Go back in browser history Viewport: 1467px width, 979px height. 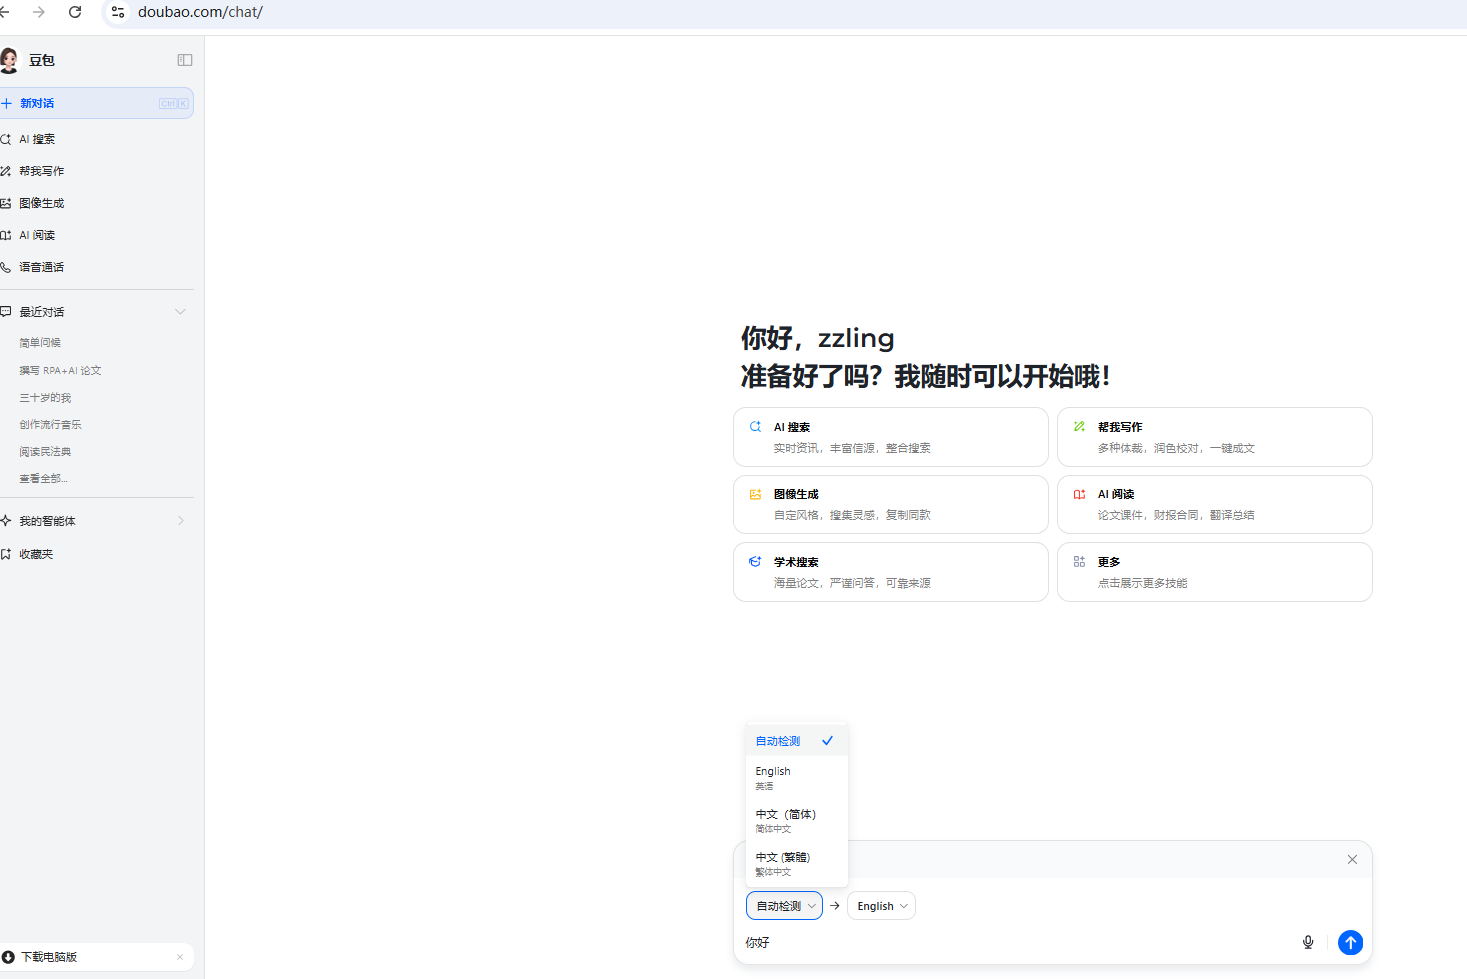(x=4, y=12)
